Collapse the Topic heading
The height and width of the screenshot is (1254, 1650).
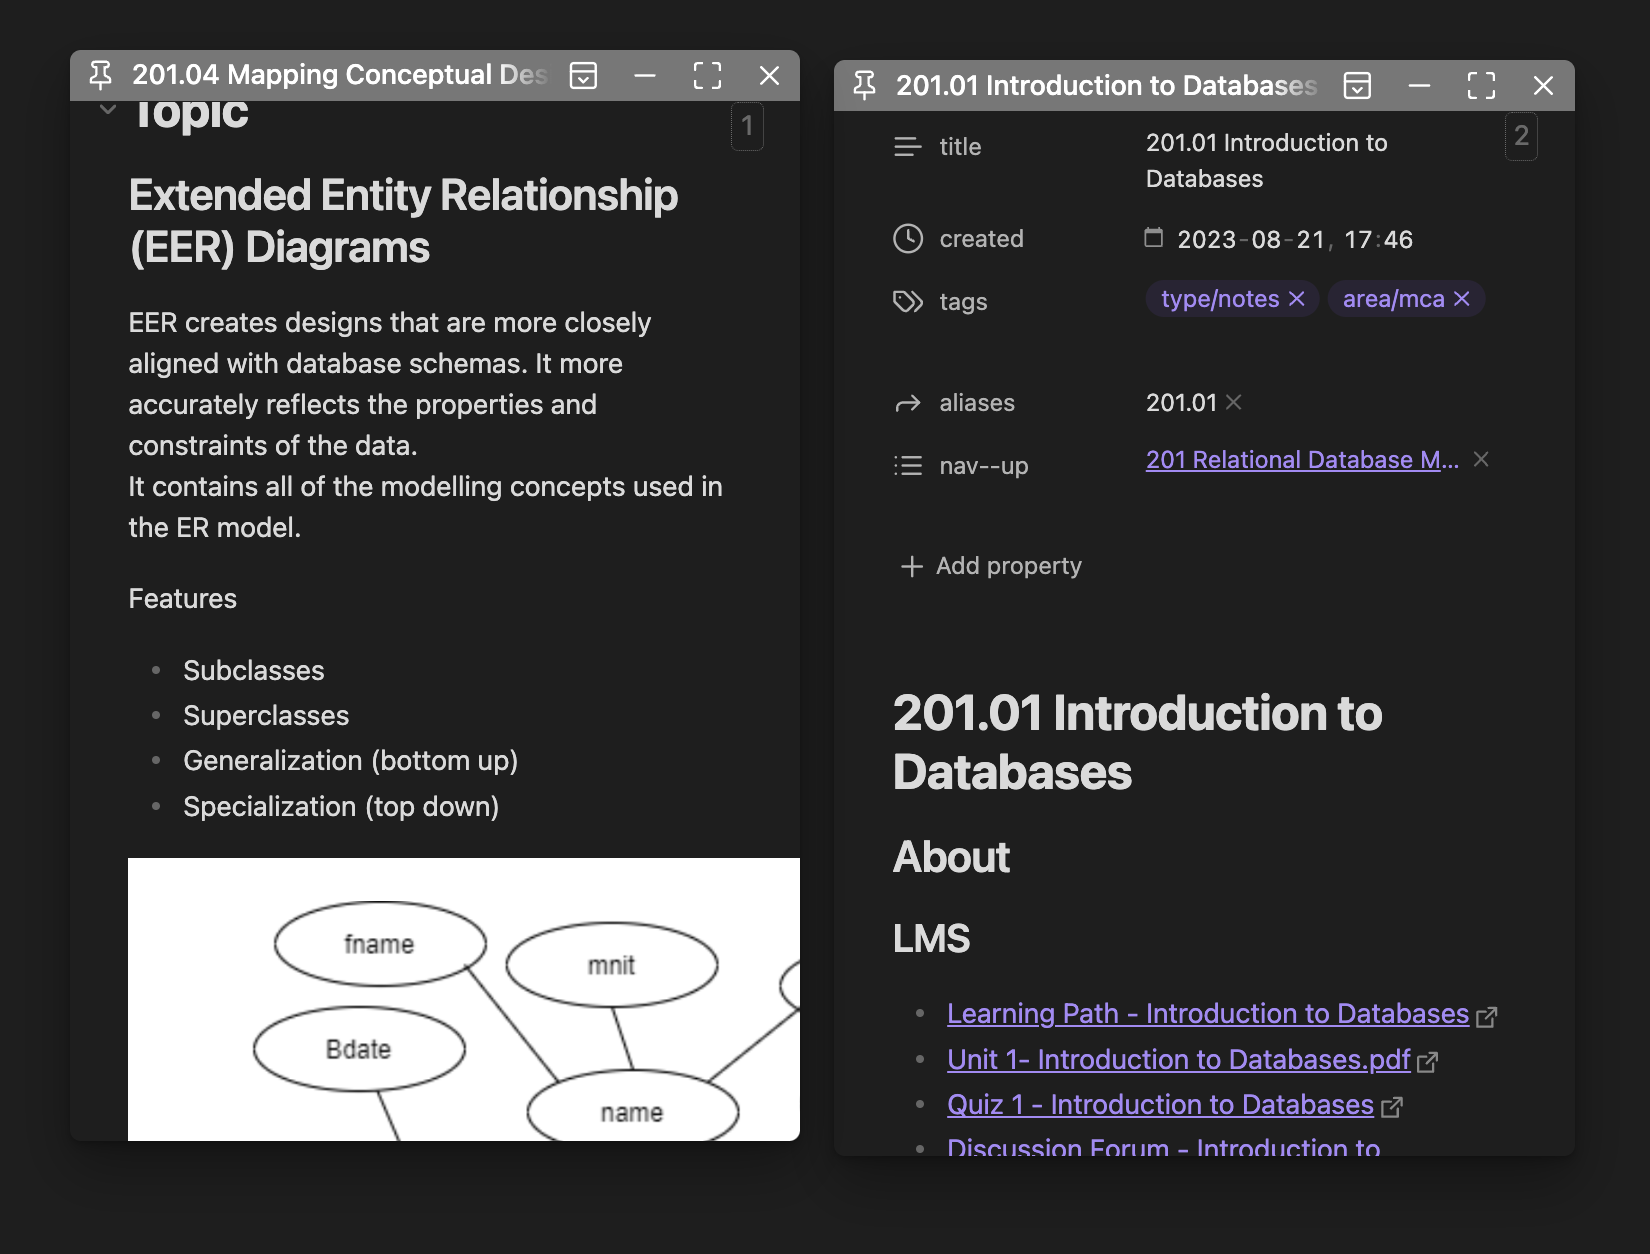[x=106, y=108]
